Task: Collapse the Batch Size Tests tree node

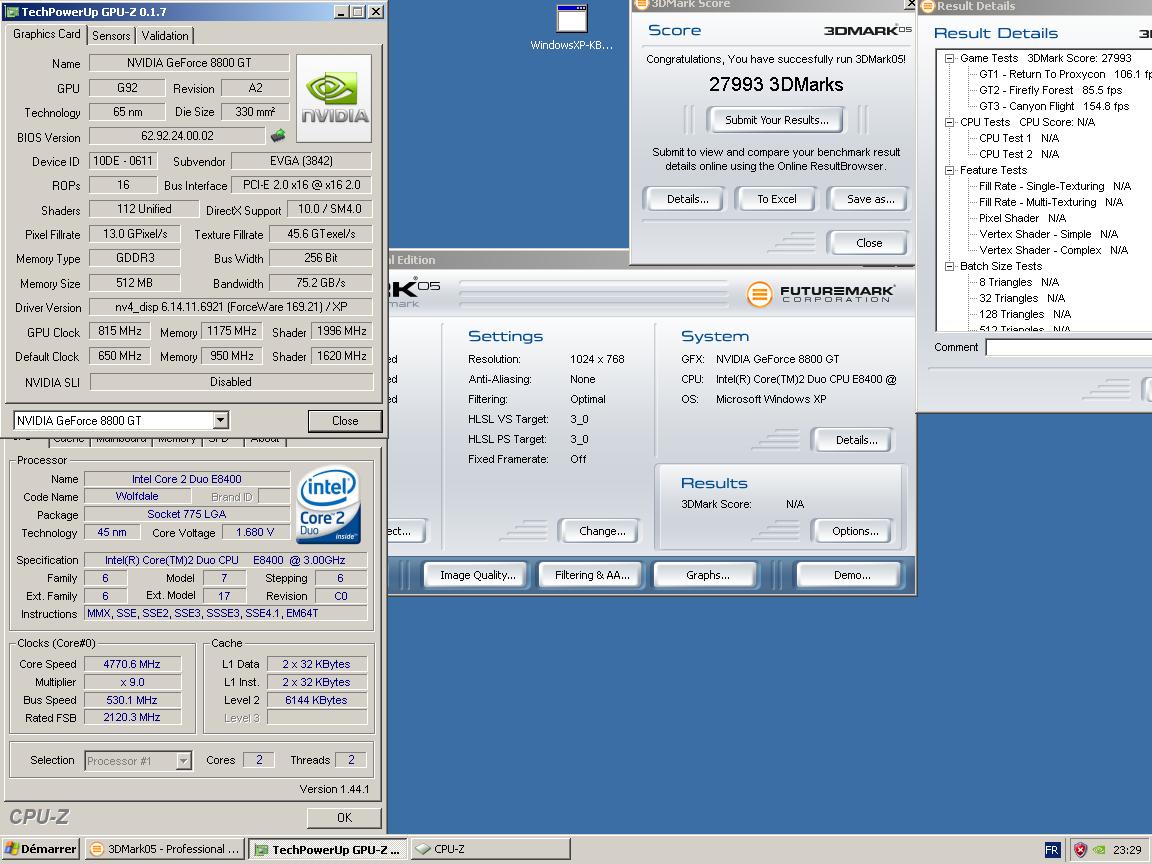Action: pyautogui.click(x=949, y=266)
